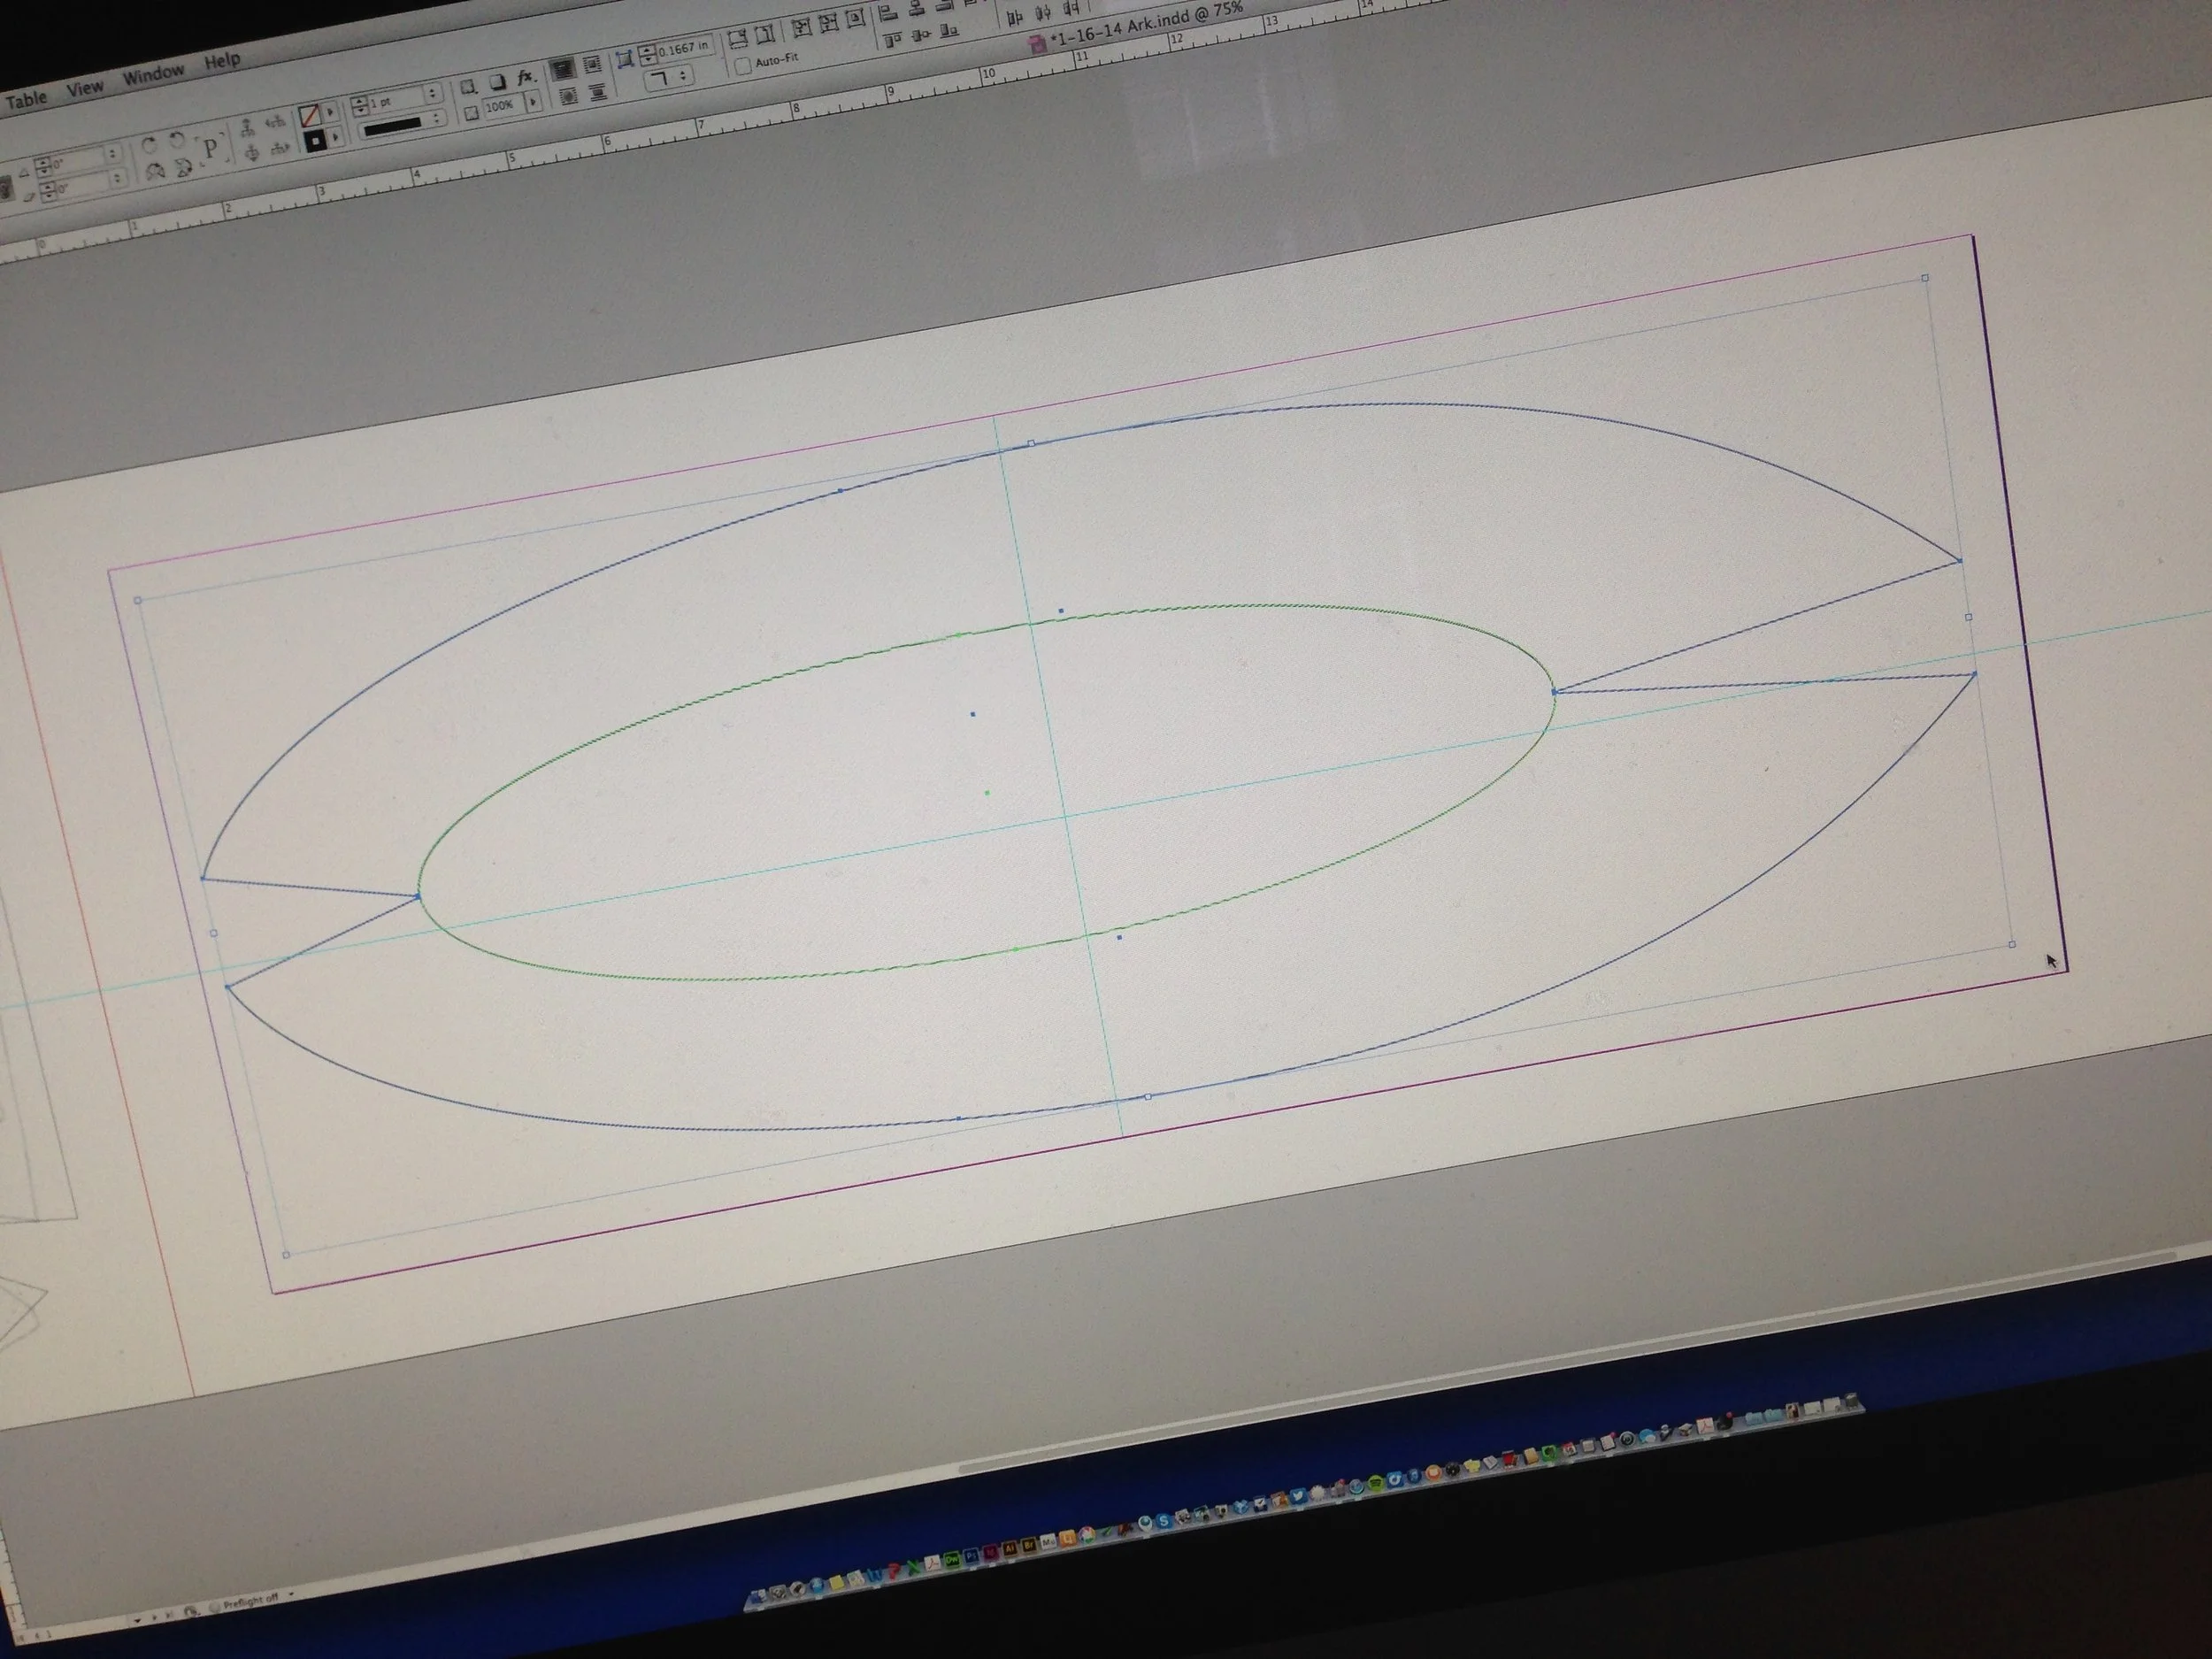Click the P transform indicator
This screenshot has width=2212, height=1659.
point(211,147)
